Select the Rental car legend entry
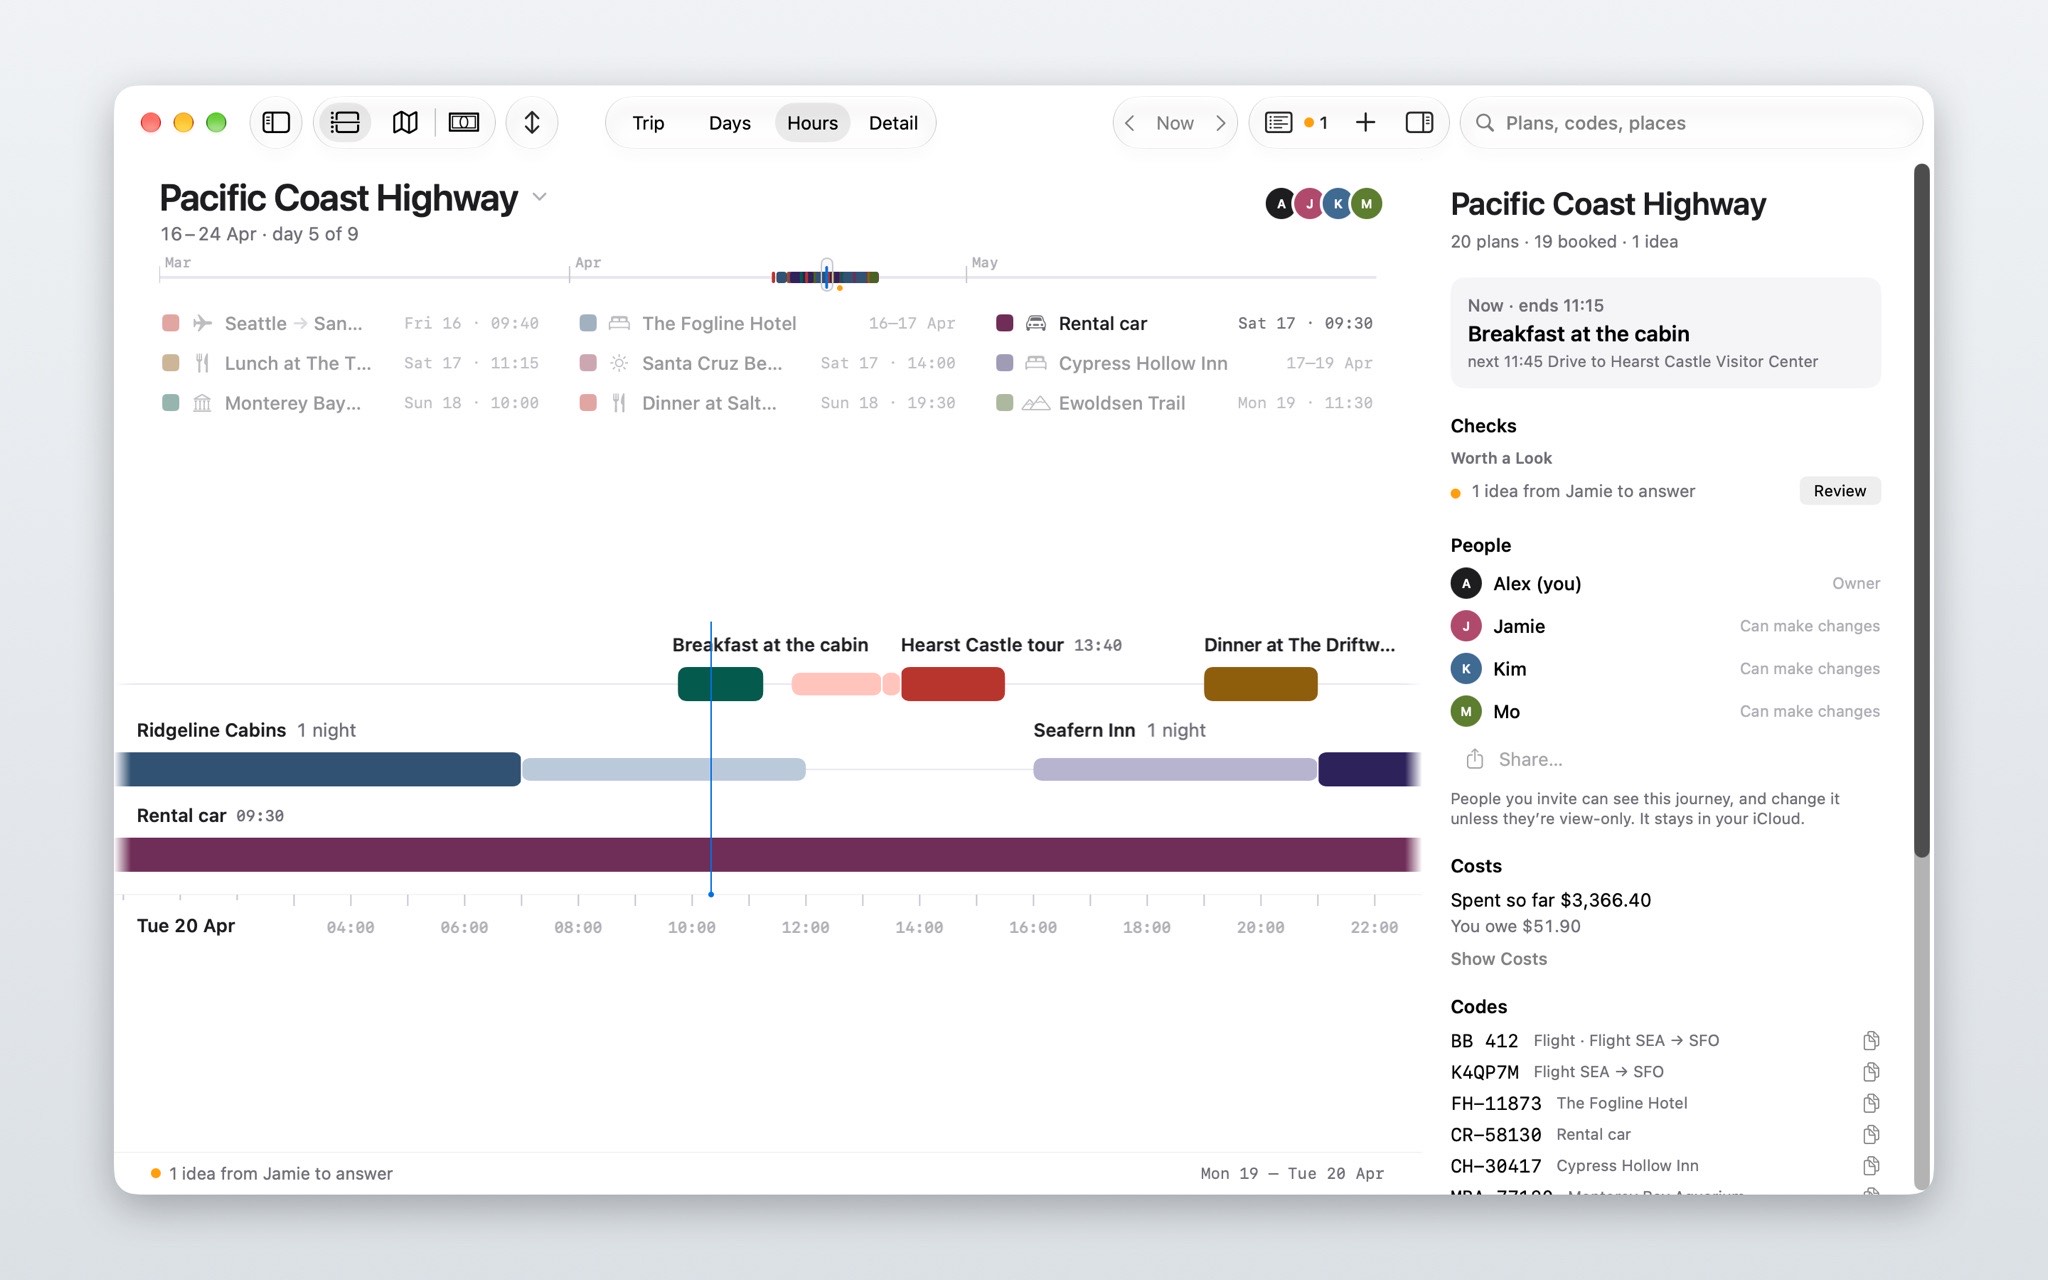 [x=1184, y=323]
